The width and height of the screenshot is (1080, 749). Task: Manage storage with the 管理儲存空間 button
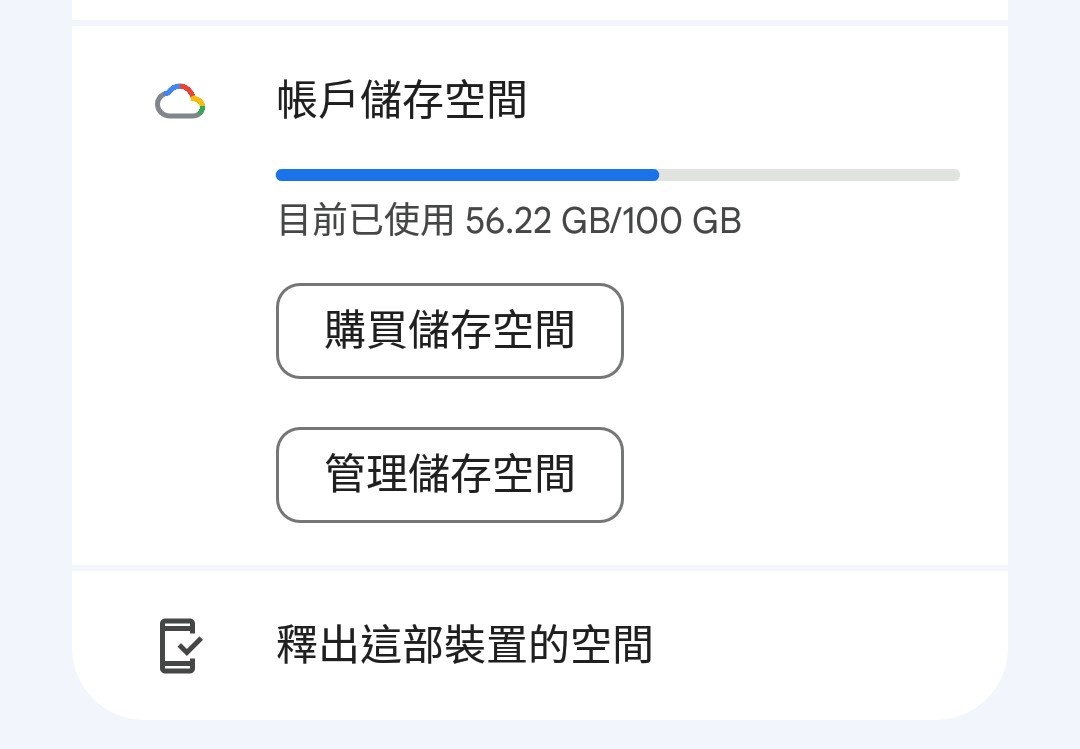pyautogui.click(x=449, y=475)
